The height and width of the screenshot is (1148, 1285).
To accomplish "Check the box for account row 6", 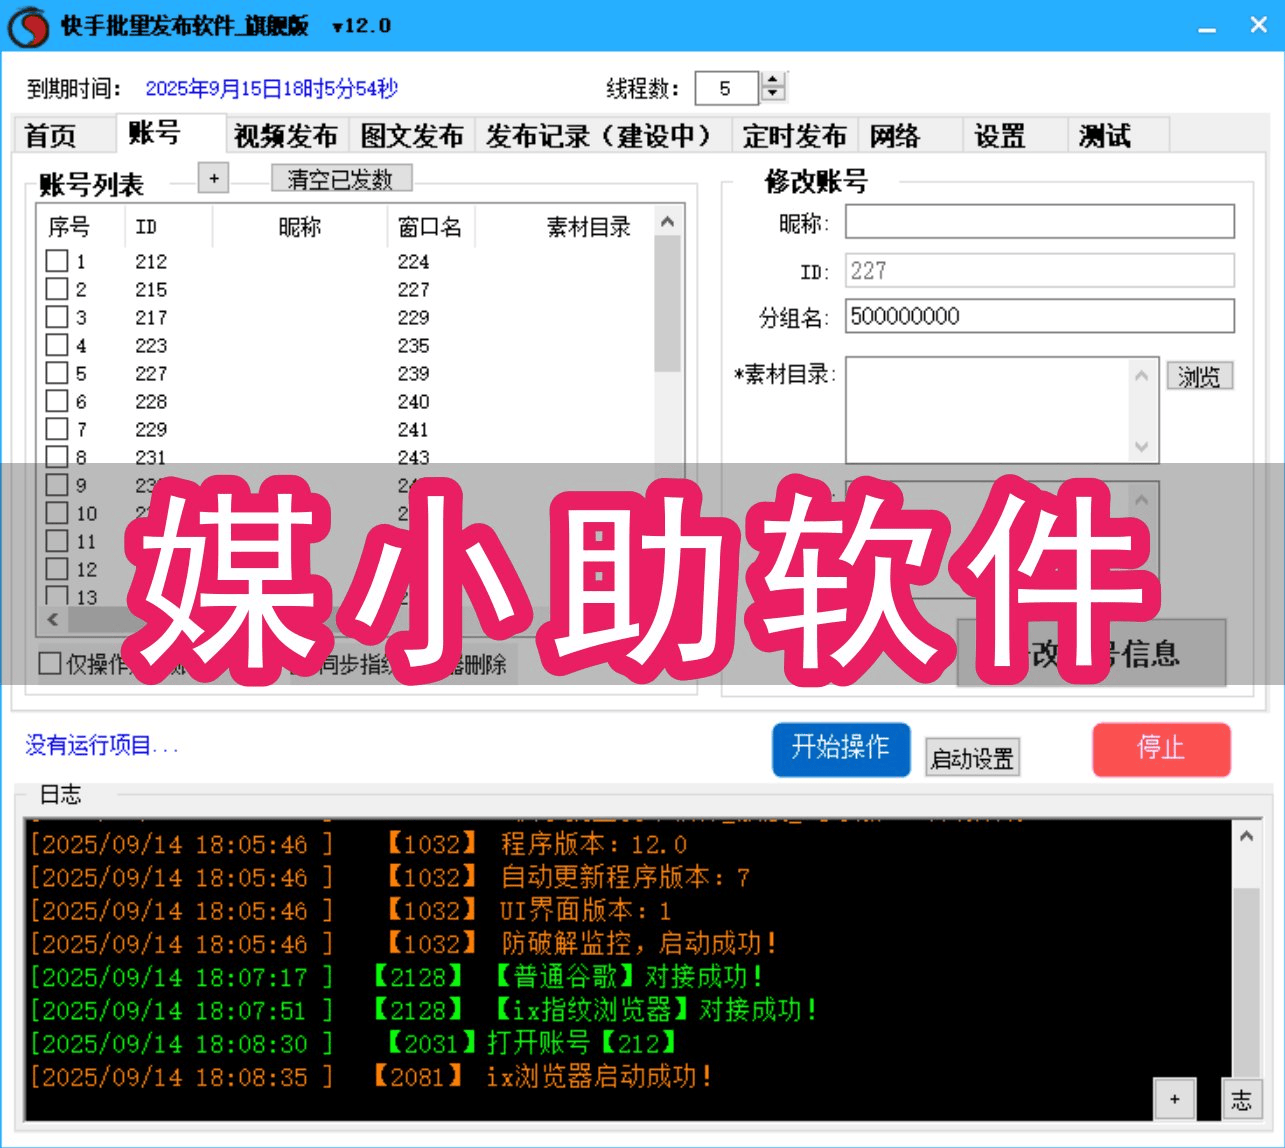I will pos(57,401).
